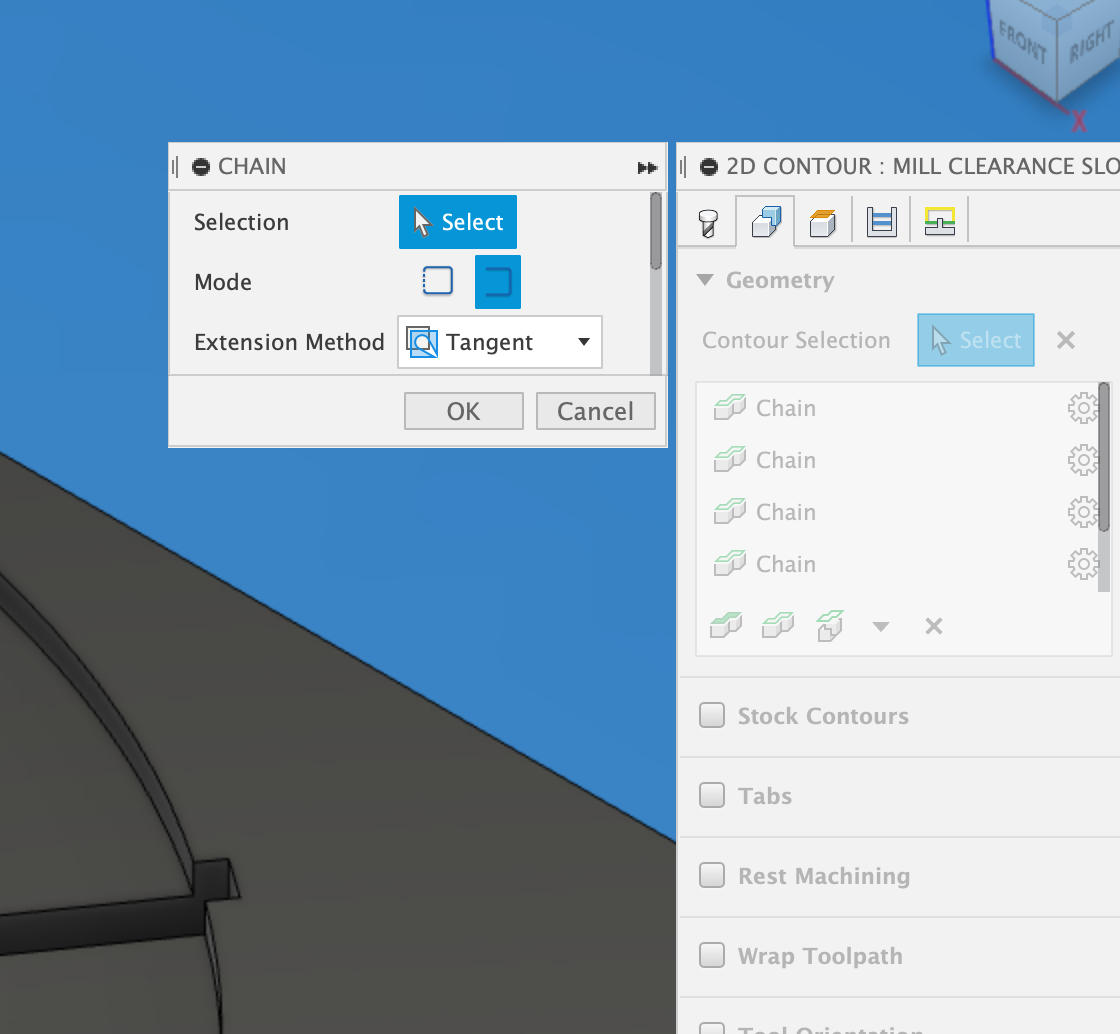
Task: Click the gear icon beside the last Chain
Action: point(1084,564)
